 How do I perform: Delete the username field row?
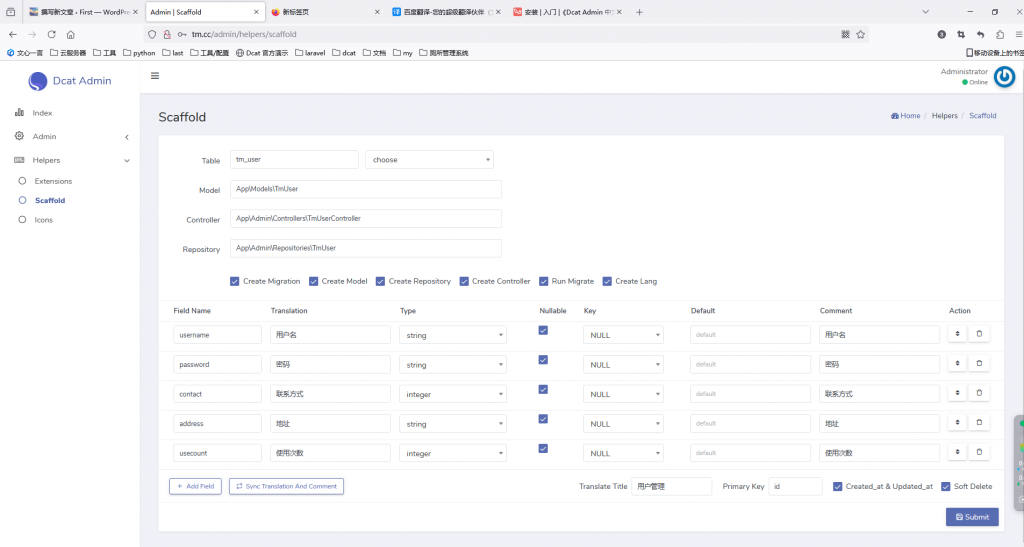pos(979,334)
